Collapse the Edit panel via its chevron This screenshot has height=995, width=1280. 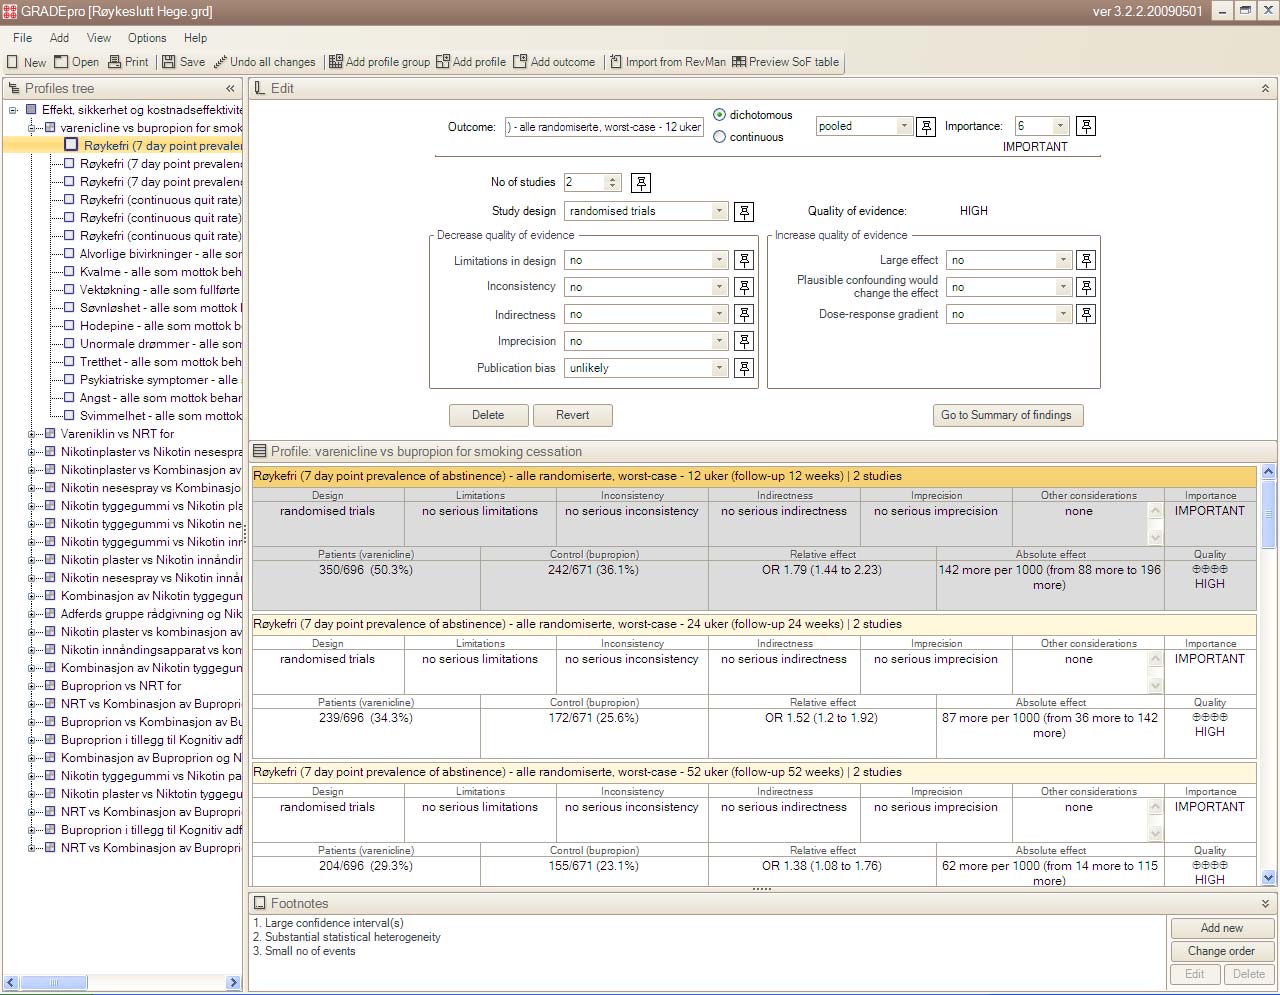click(x=1265, y=89)
